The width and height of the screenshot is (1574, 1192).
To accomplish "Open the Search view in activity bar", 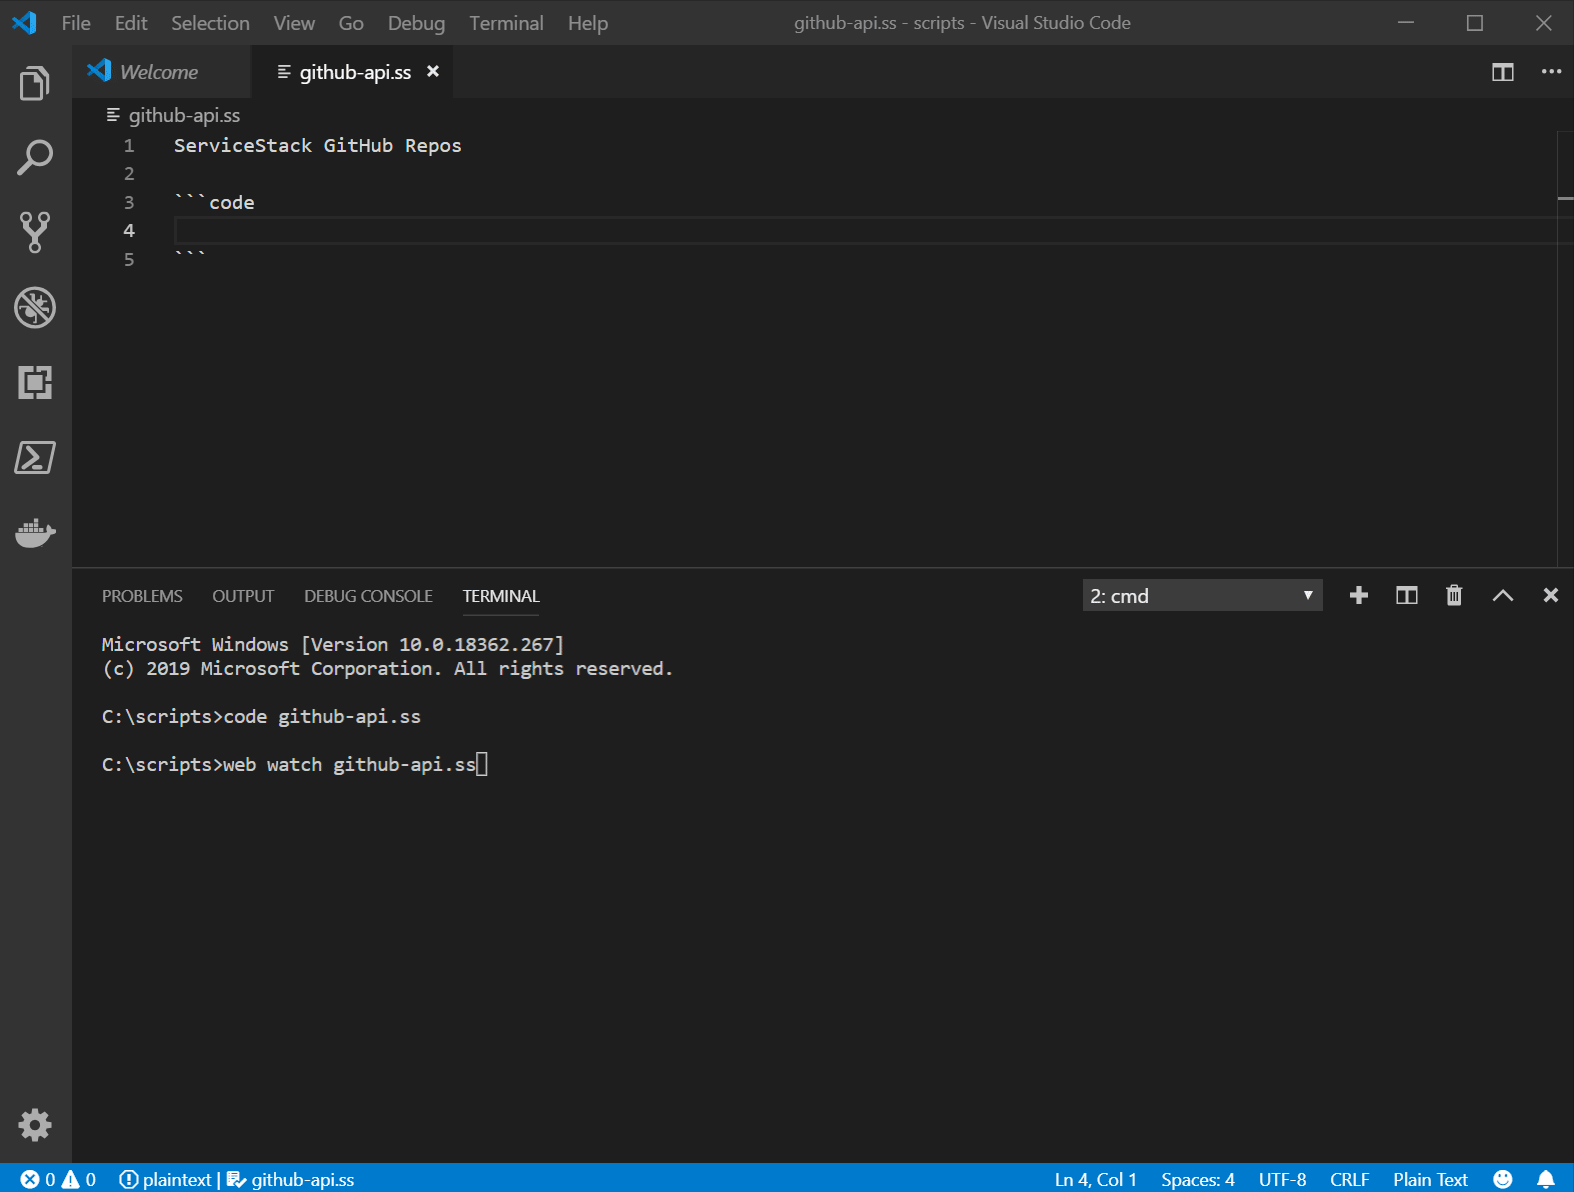I will pos(35,158).
